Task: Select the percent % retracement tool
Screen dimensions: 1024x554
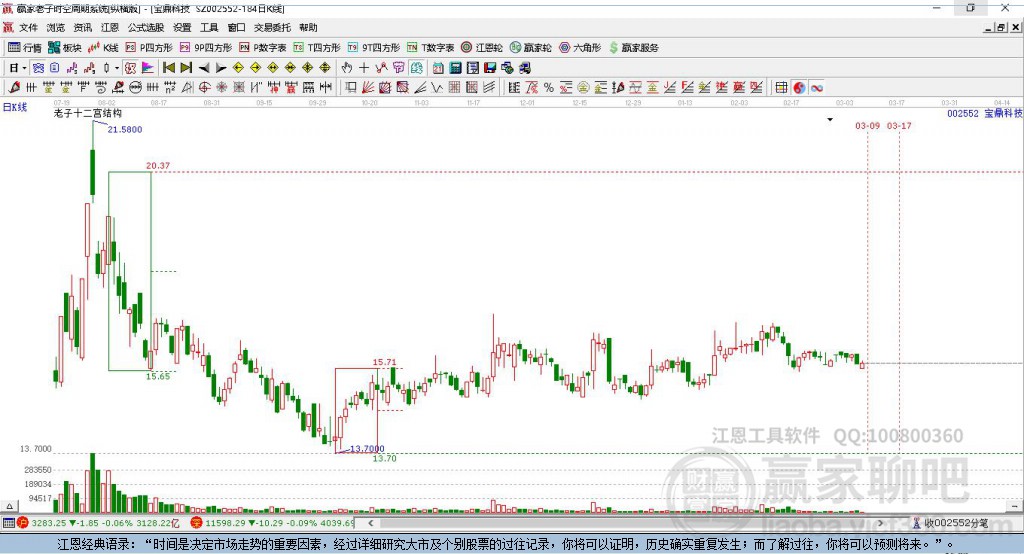Action: coord(549,87)
